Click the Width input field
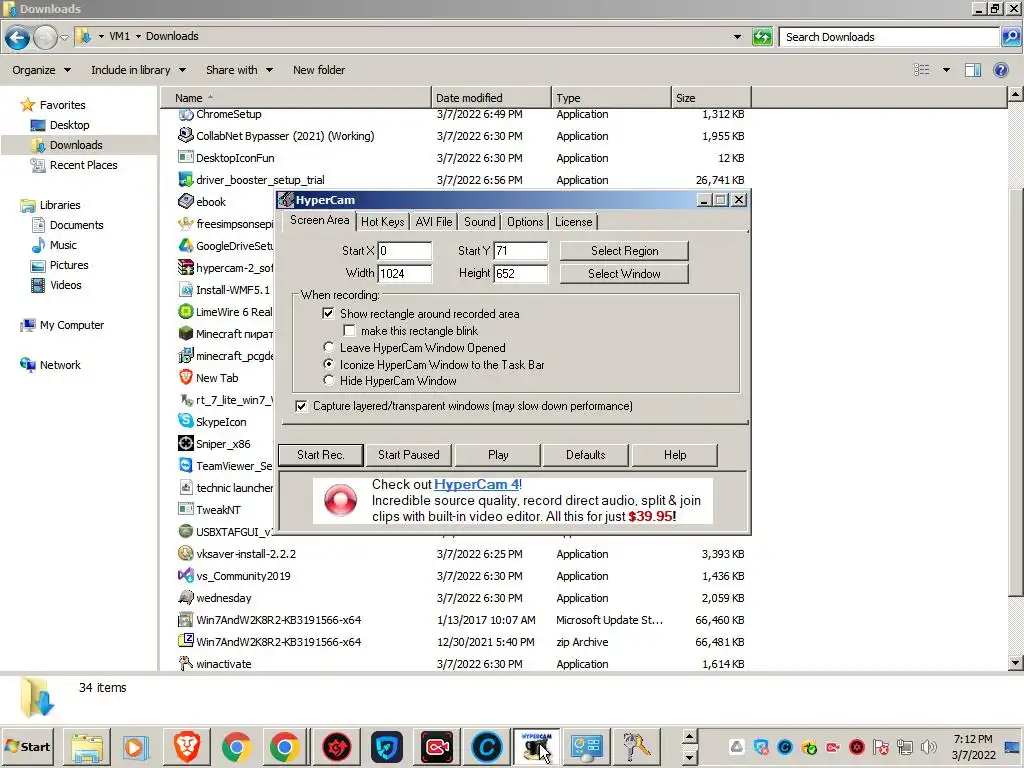Image resolution: width=1024 pixels, height=768 pixels. tap(405, 274)
